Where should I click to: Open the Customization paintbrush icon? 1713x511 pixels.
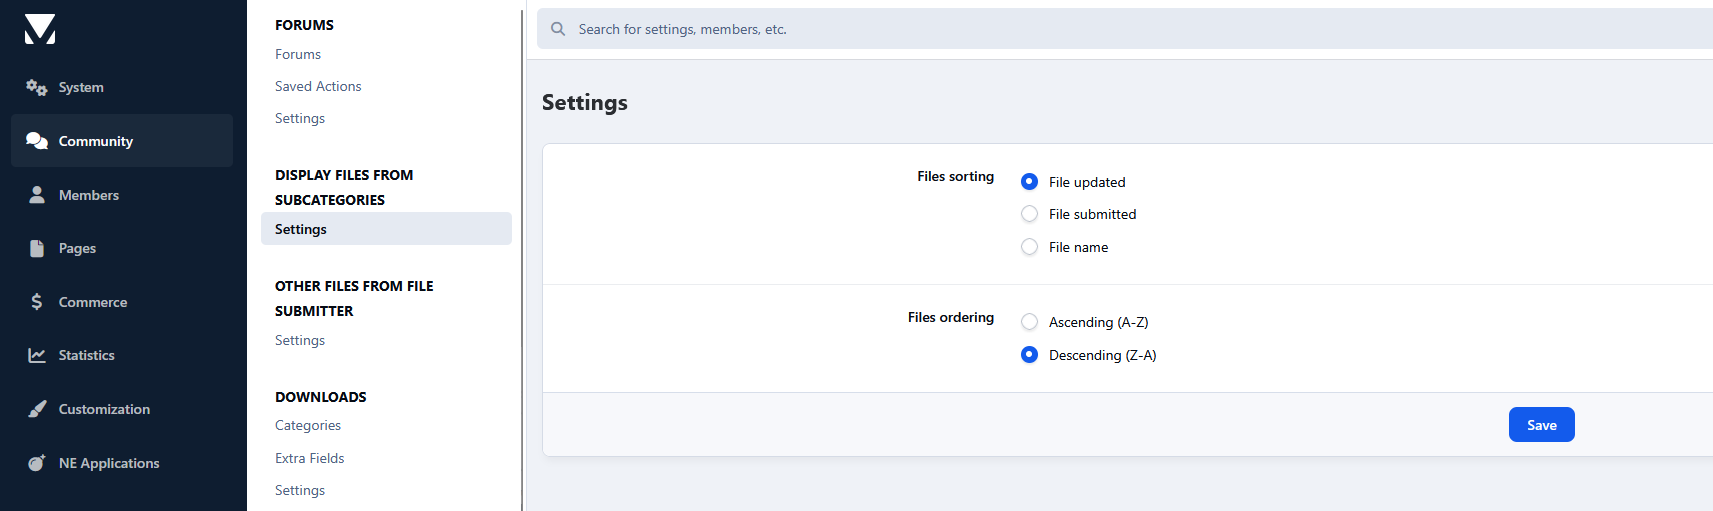37,409
